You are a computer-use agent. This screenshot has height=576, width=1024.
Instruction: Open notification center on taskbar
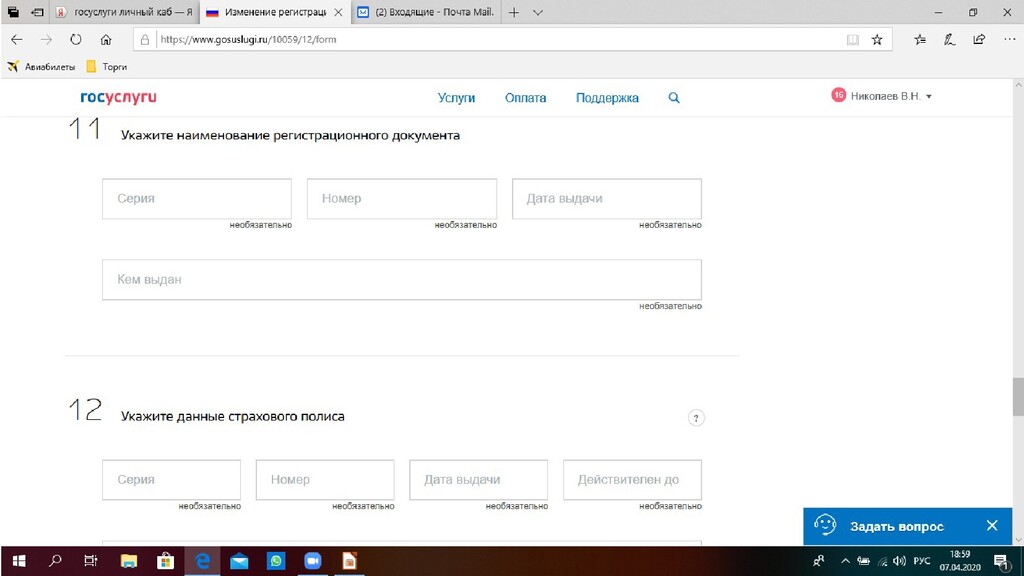[1000, 561]
